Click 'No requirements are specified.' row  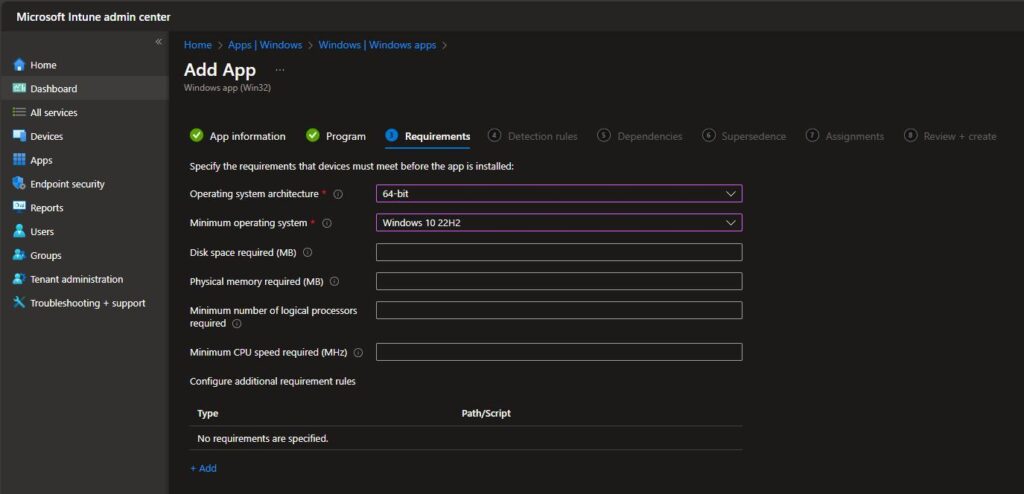[466, 438]
